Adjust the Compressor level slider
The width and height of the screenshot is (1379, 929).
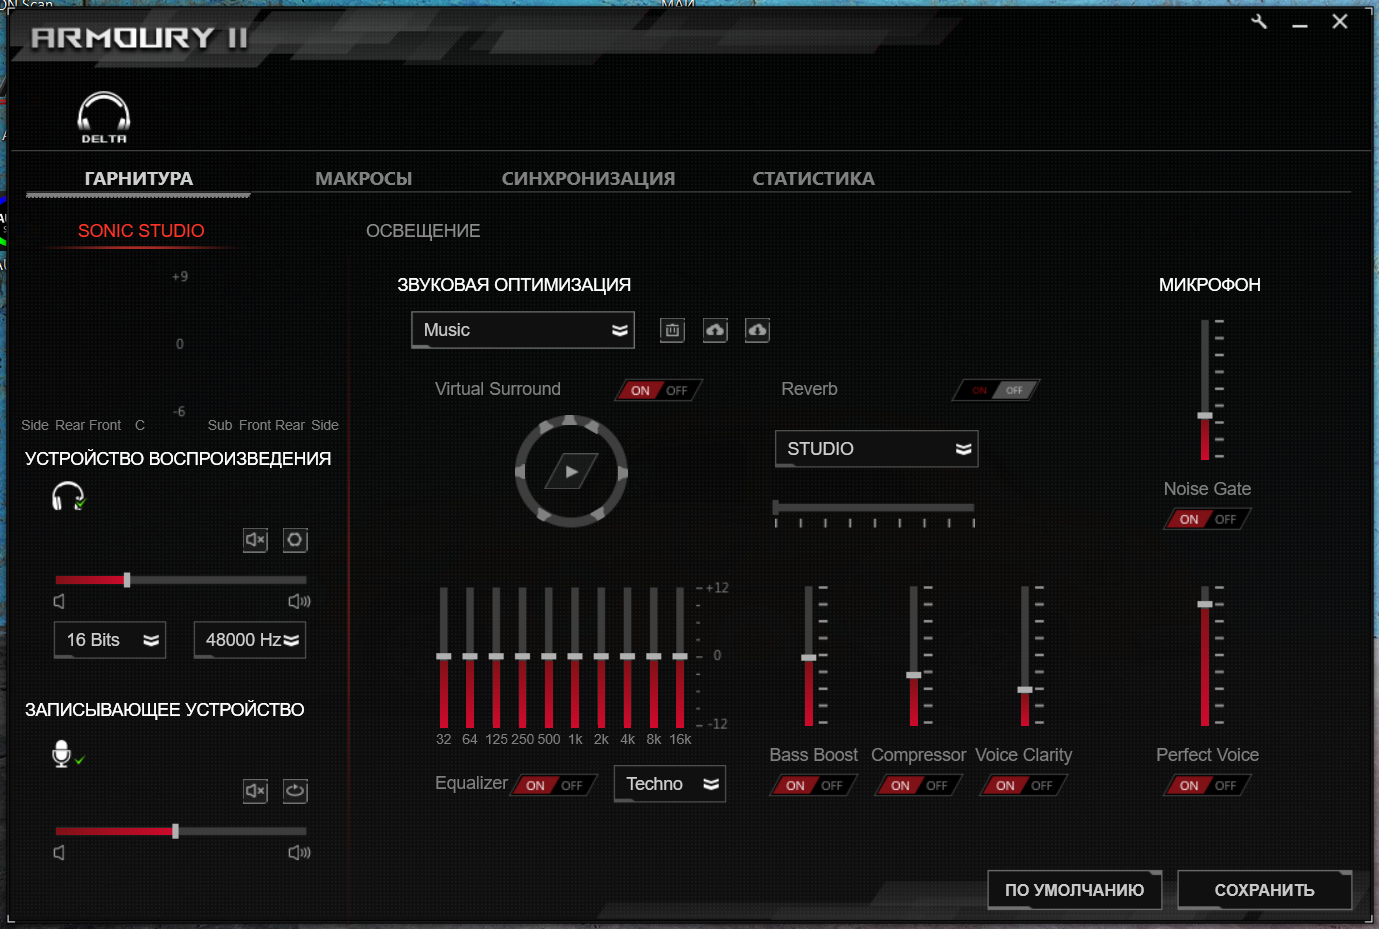913,656
